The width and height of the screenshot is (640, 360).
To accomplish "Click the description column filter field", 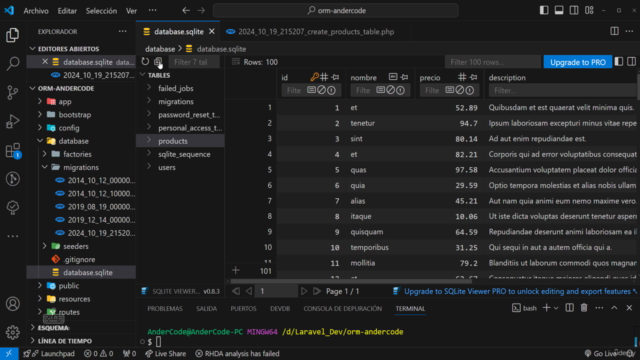I will pos(562,90).
